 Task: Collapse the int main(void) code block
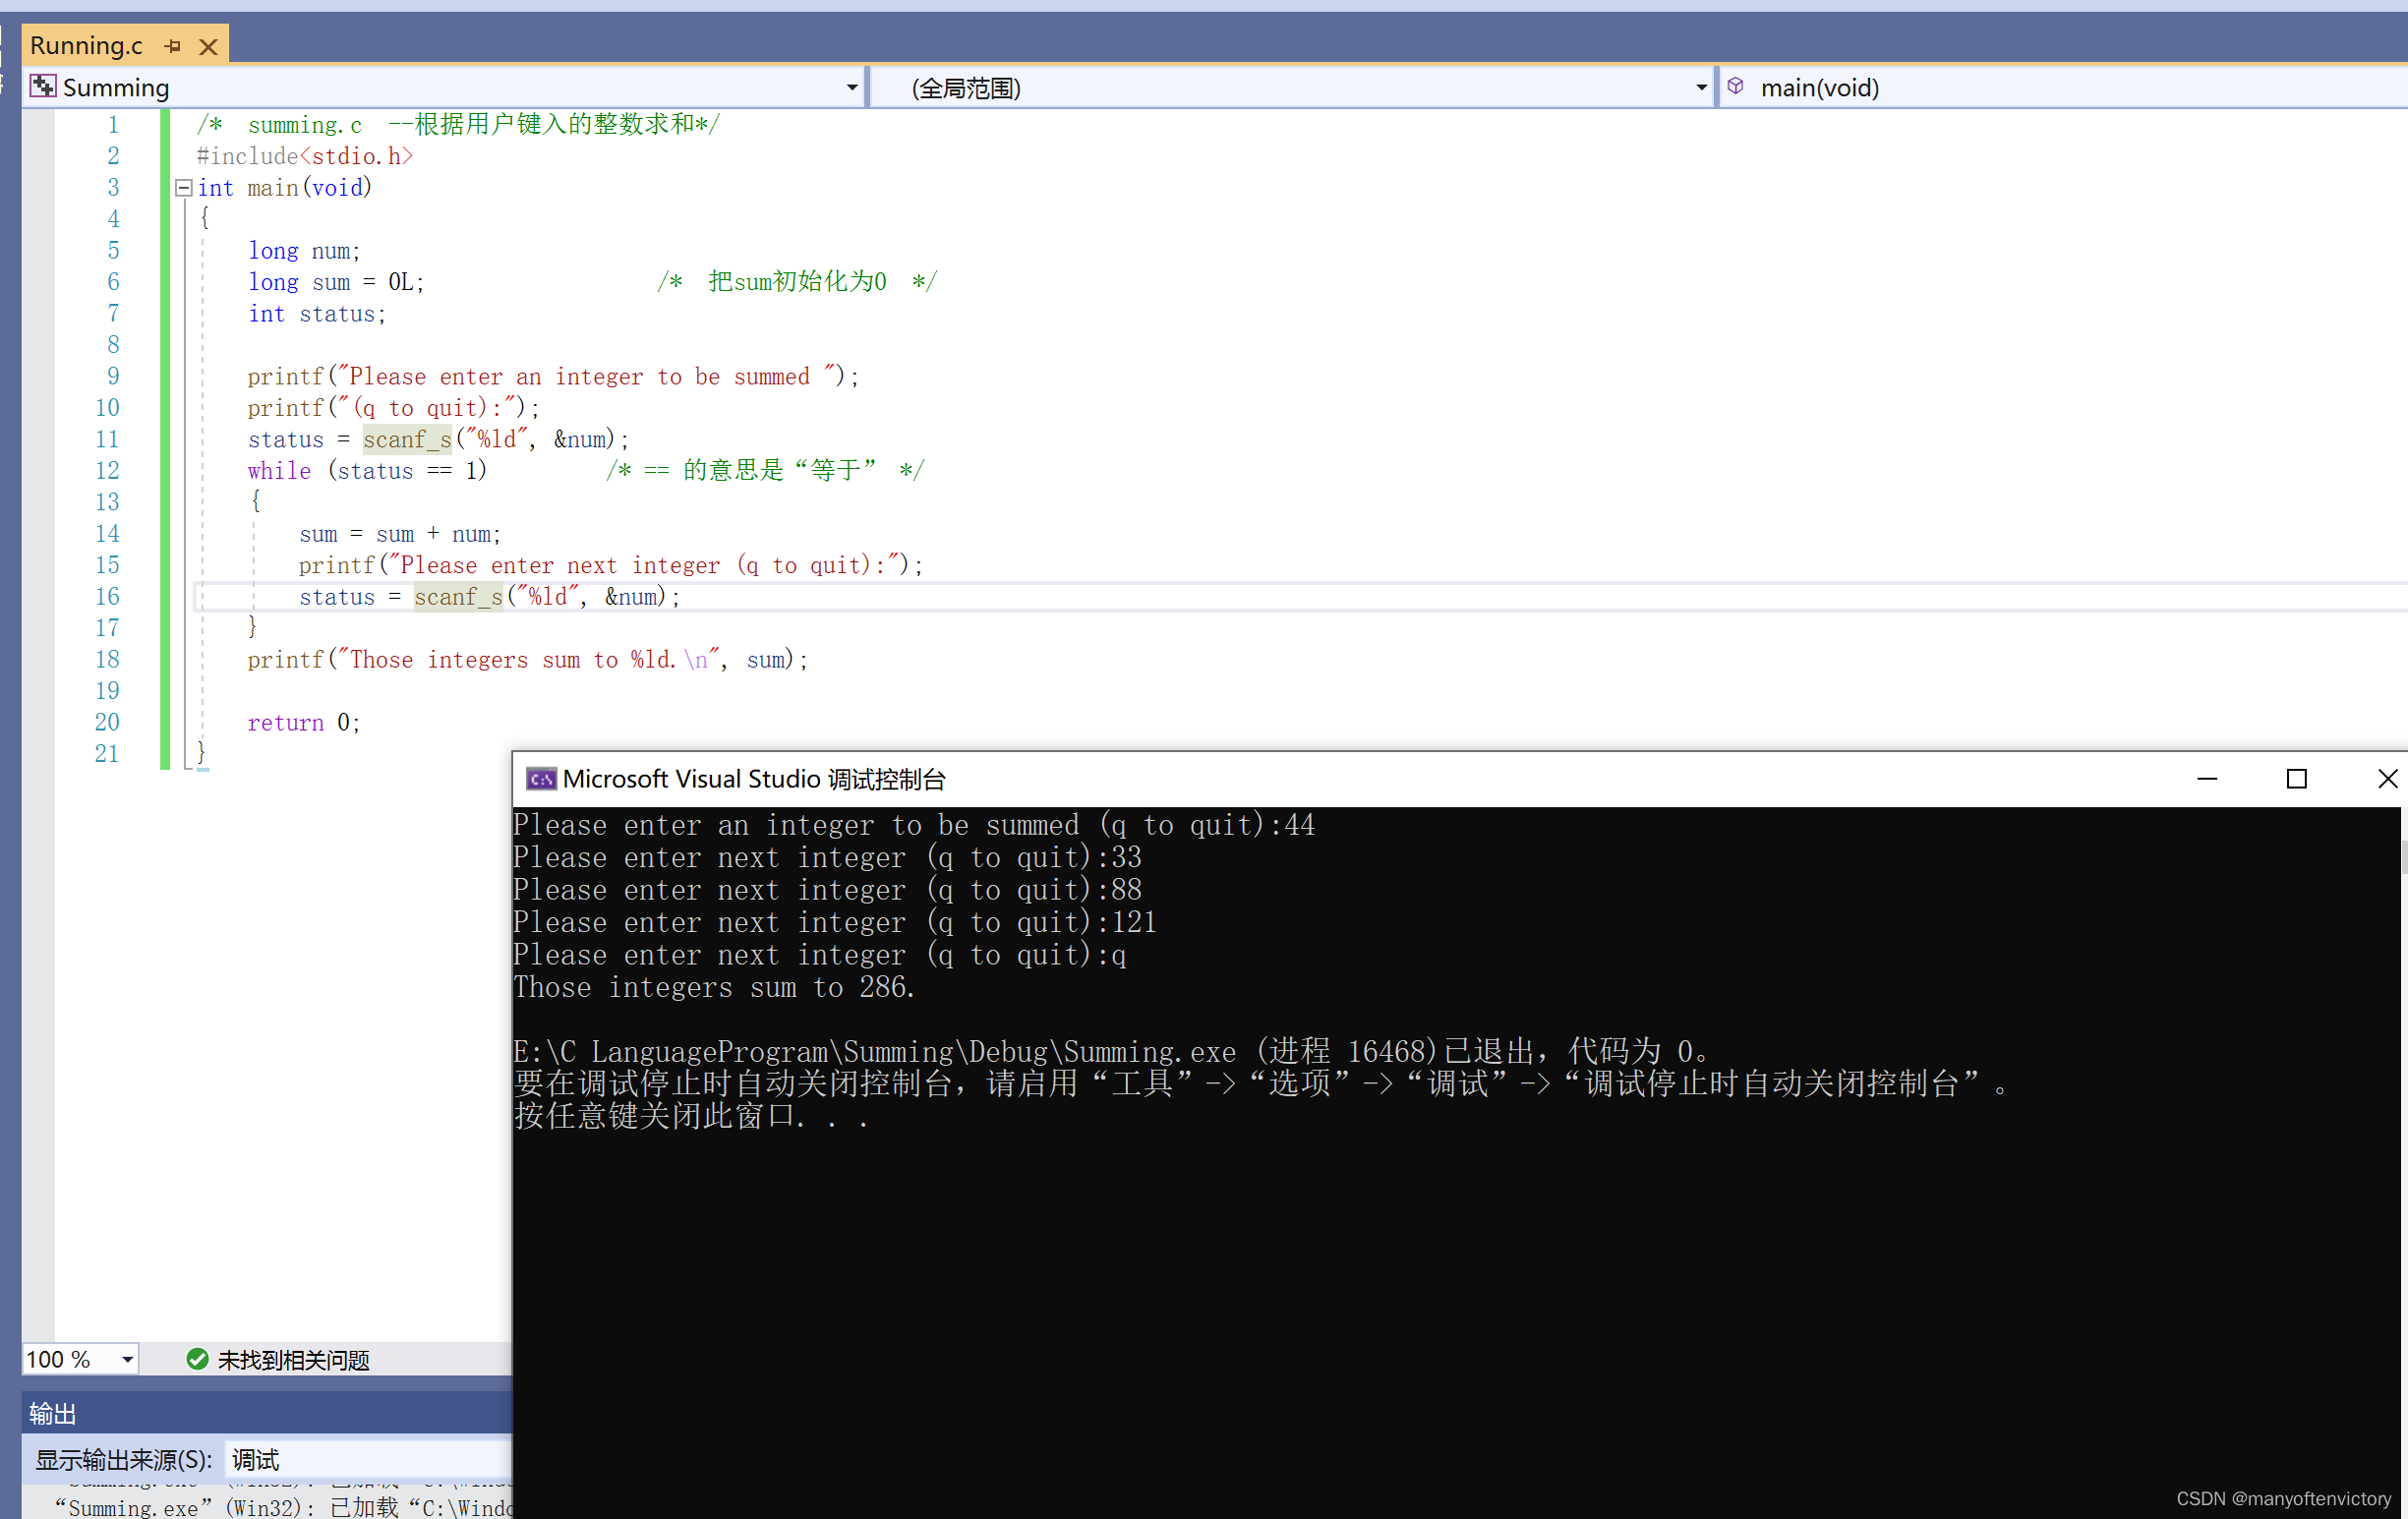point(183,187)
